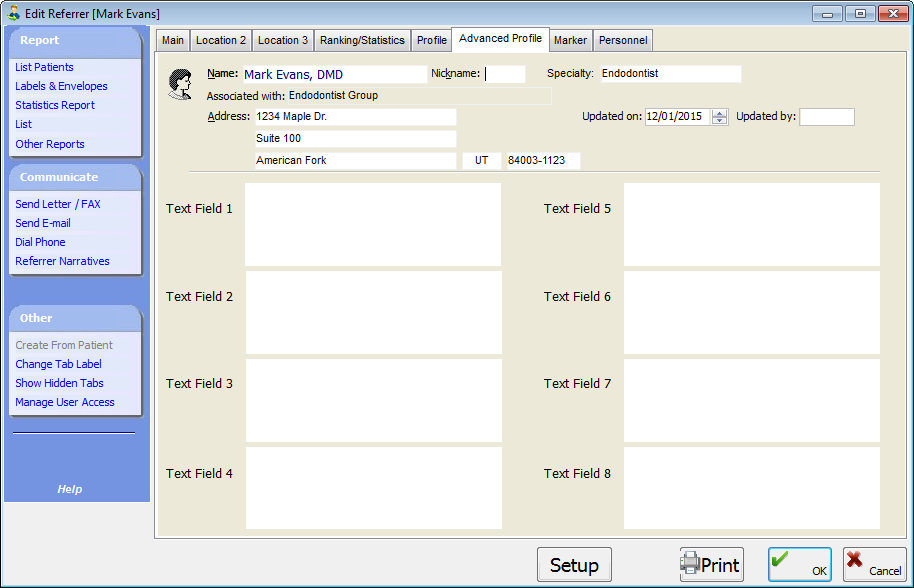
Task: Switch to the Ranking/Statistics tab
Action: (362, 40)
